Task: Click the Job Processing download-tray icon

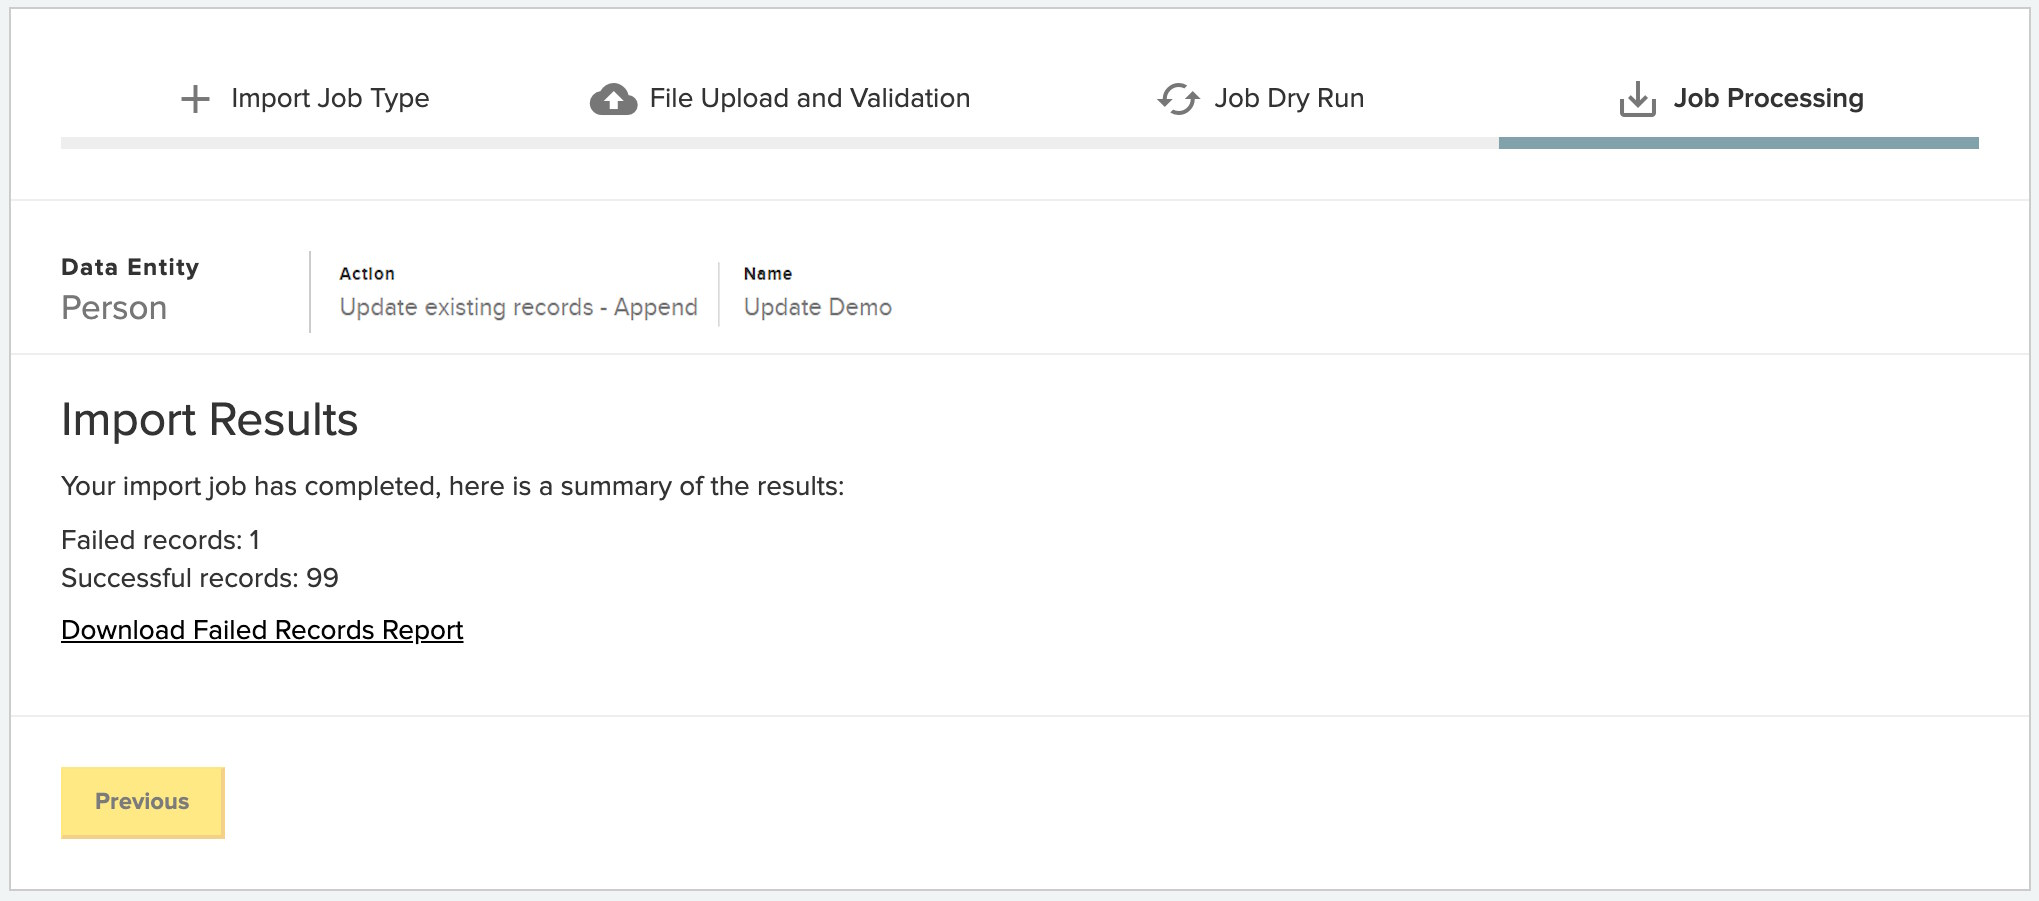Action: tap(1637, 99)
